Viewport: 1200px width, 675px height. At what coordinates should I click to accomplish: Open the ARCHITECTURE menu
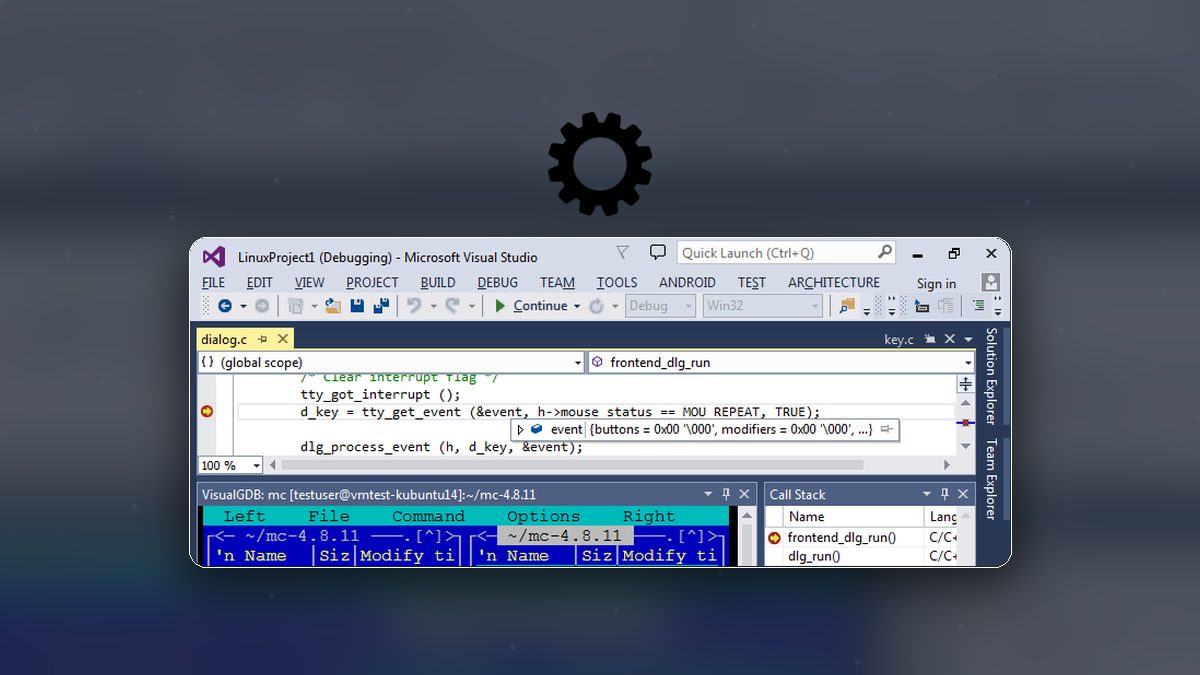[834, 283]
